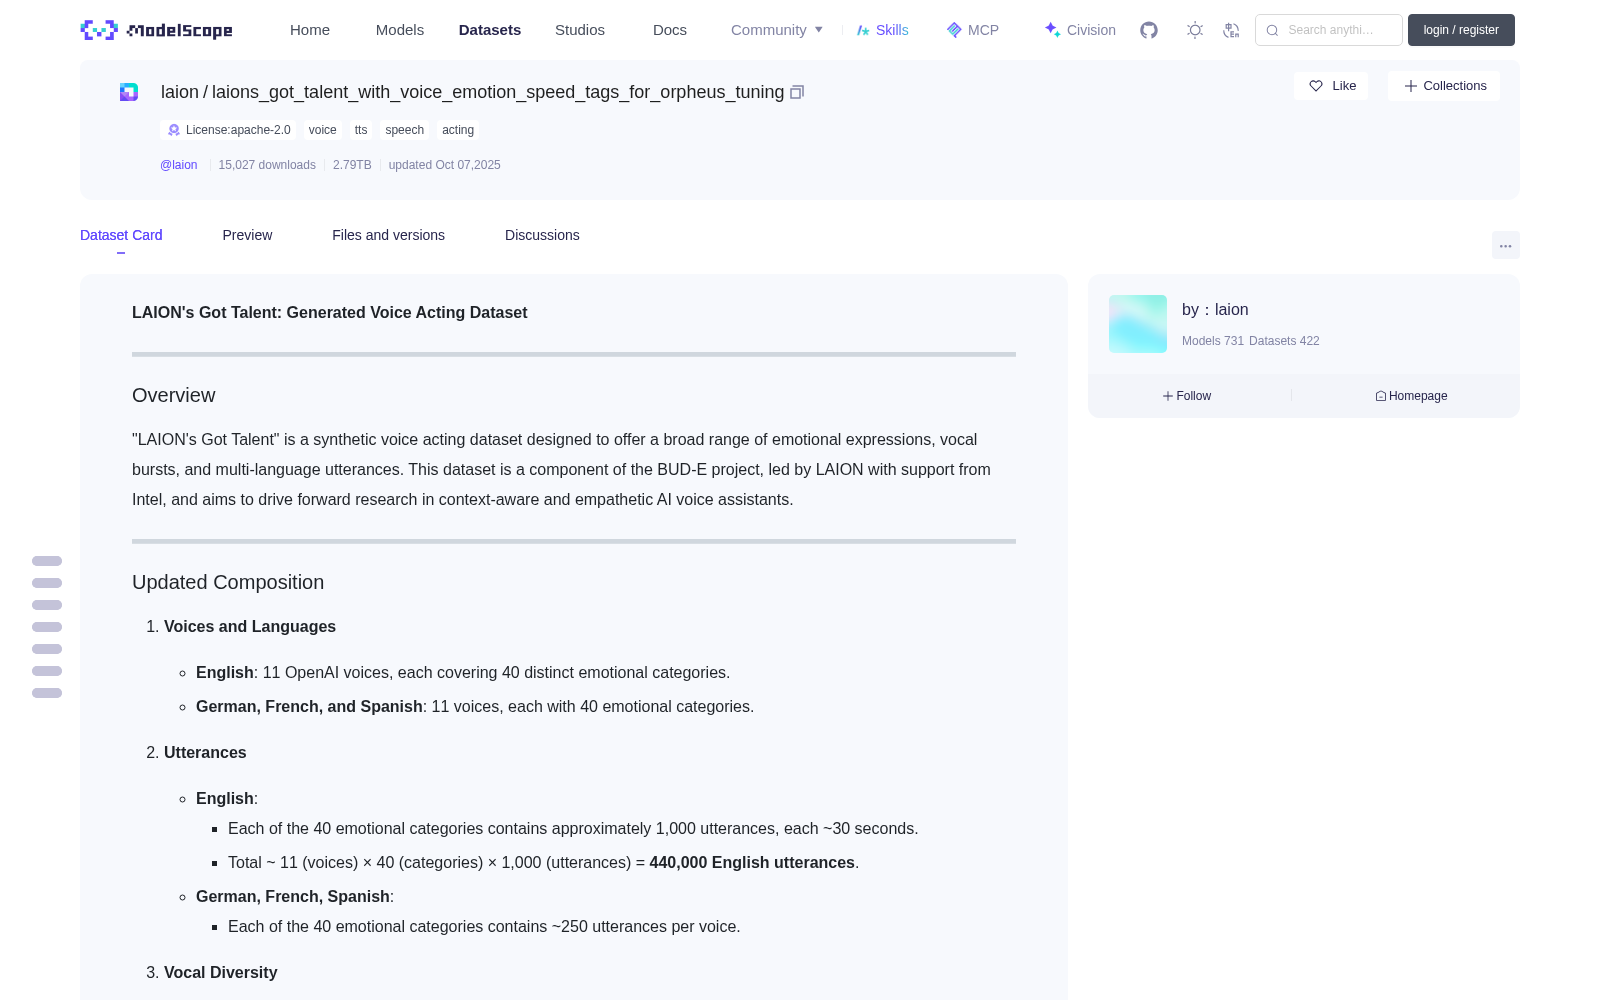Screen dimensions: 1600x1000
Task: Open the Skills page
Action: [x=882, y=30]
